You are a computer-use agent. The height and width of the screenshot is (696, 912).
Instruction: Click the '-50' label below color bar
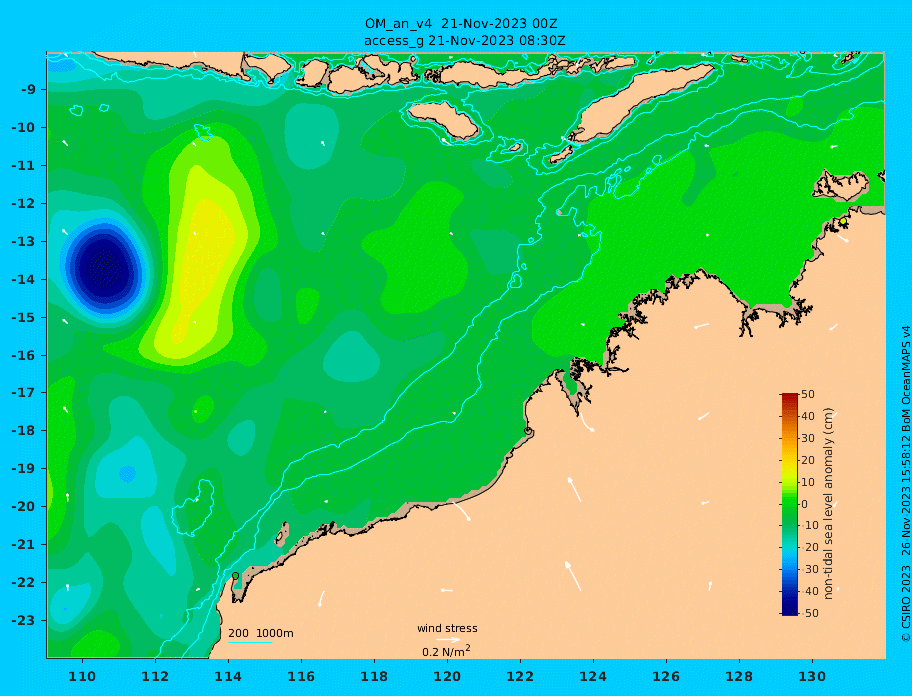pos(809,613)
